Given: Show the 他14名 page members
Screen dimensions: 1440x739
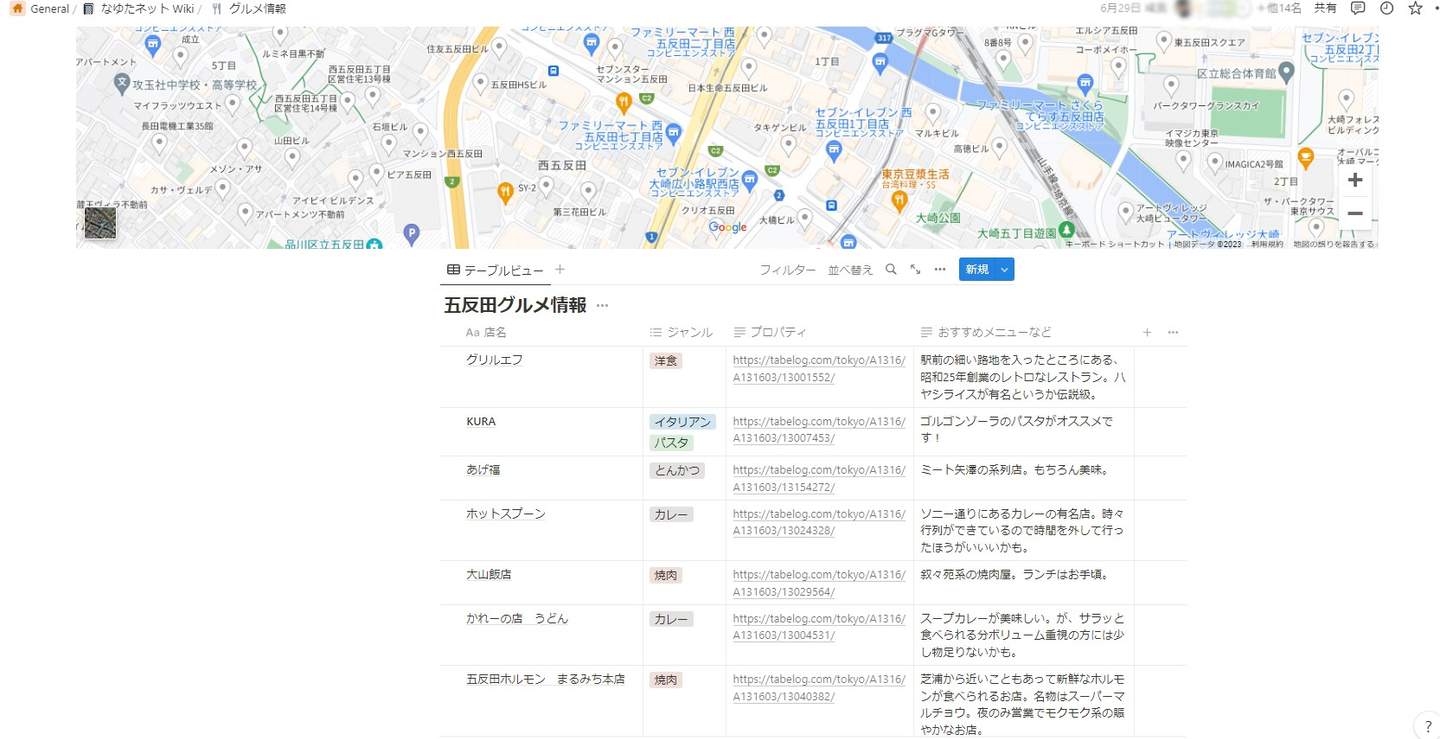Looking at the screenshot, I should (x=1280, y=8).
